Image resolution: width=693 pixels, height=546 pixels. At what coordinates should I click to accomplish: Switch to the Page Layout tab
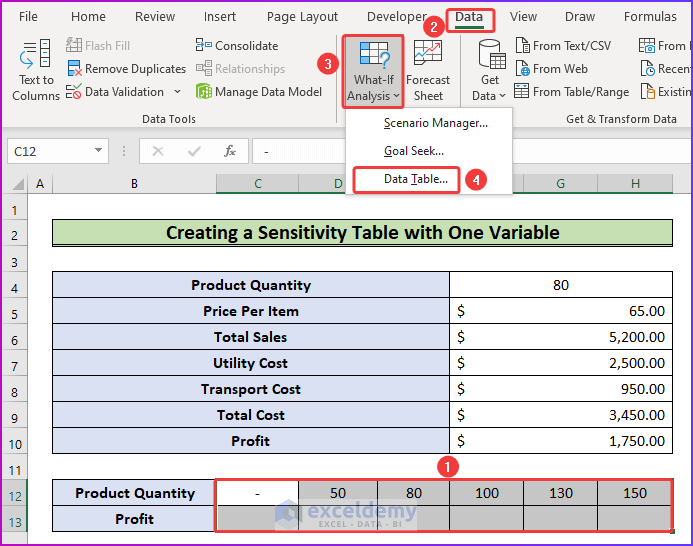coord(302,17)
